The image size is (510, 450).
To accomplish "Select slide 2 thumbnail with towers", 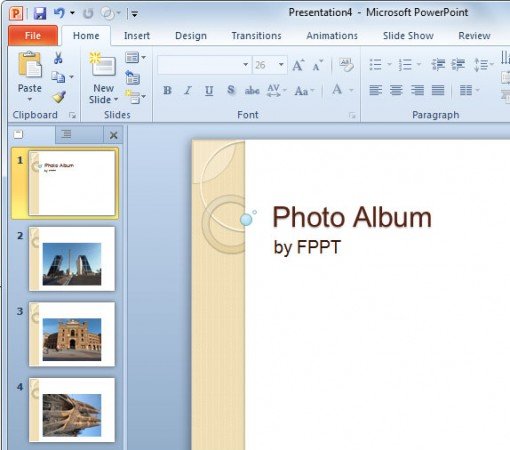I will pyautogui.click(x=72, y=259).
